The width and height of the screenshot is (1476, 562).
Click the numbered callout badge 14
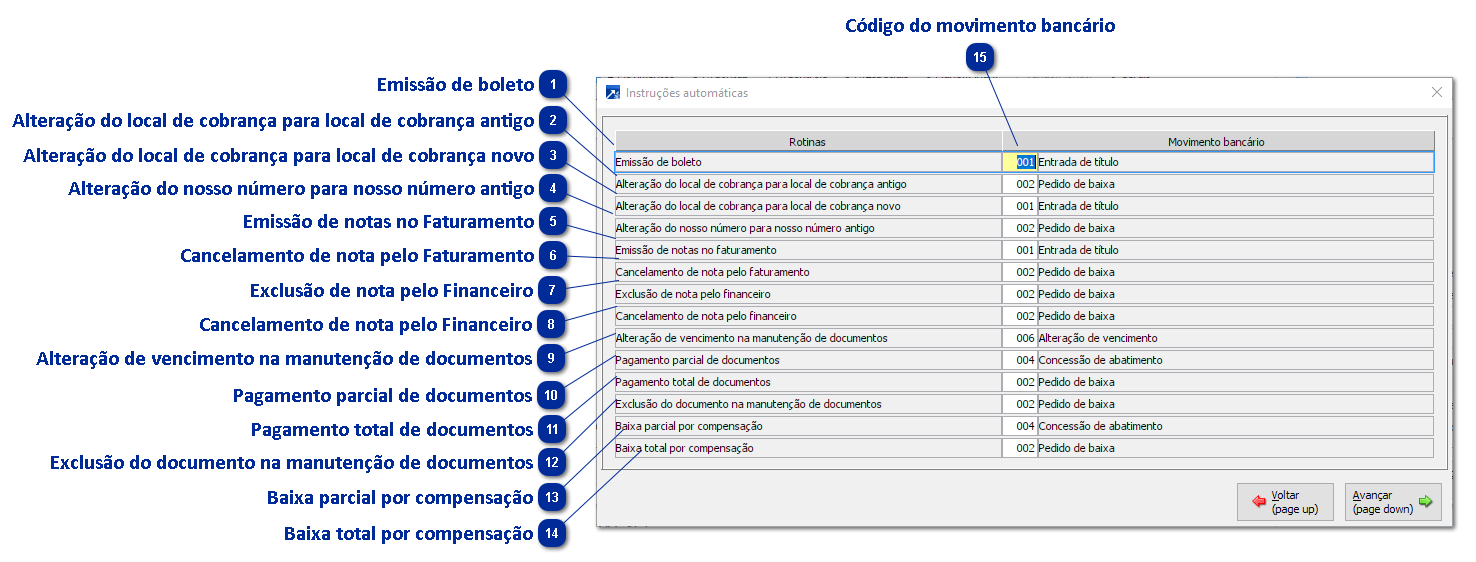point(551,534)
